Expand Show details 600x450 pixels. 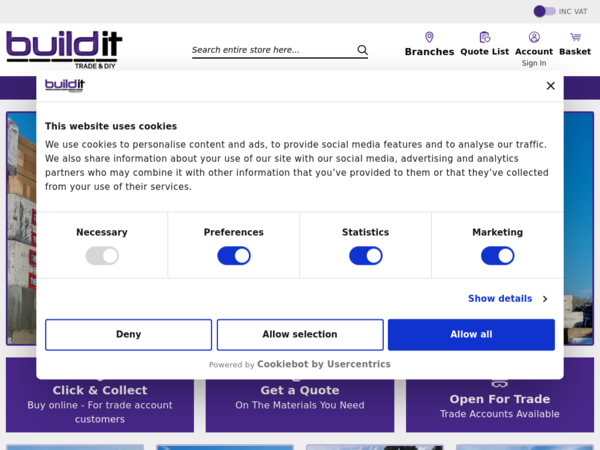tap(508, 298)
